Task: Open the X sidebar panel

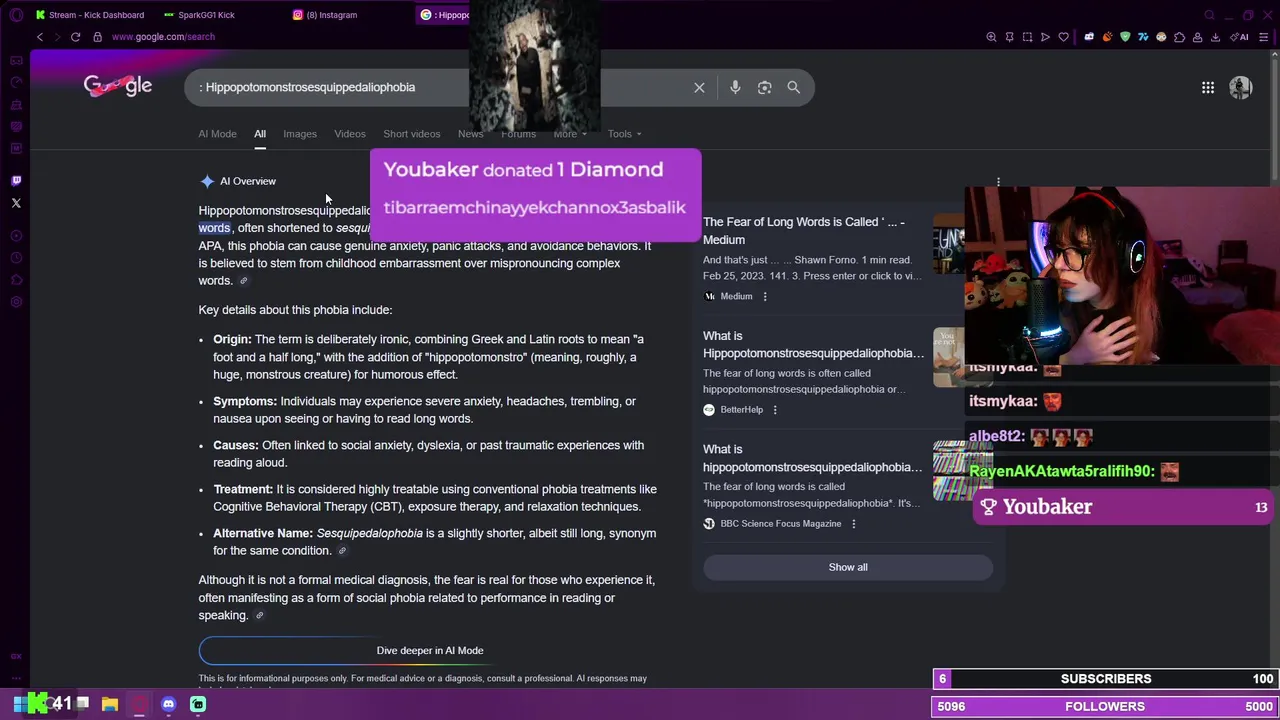Action: pyautogui.click(x=16, y=203)
